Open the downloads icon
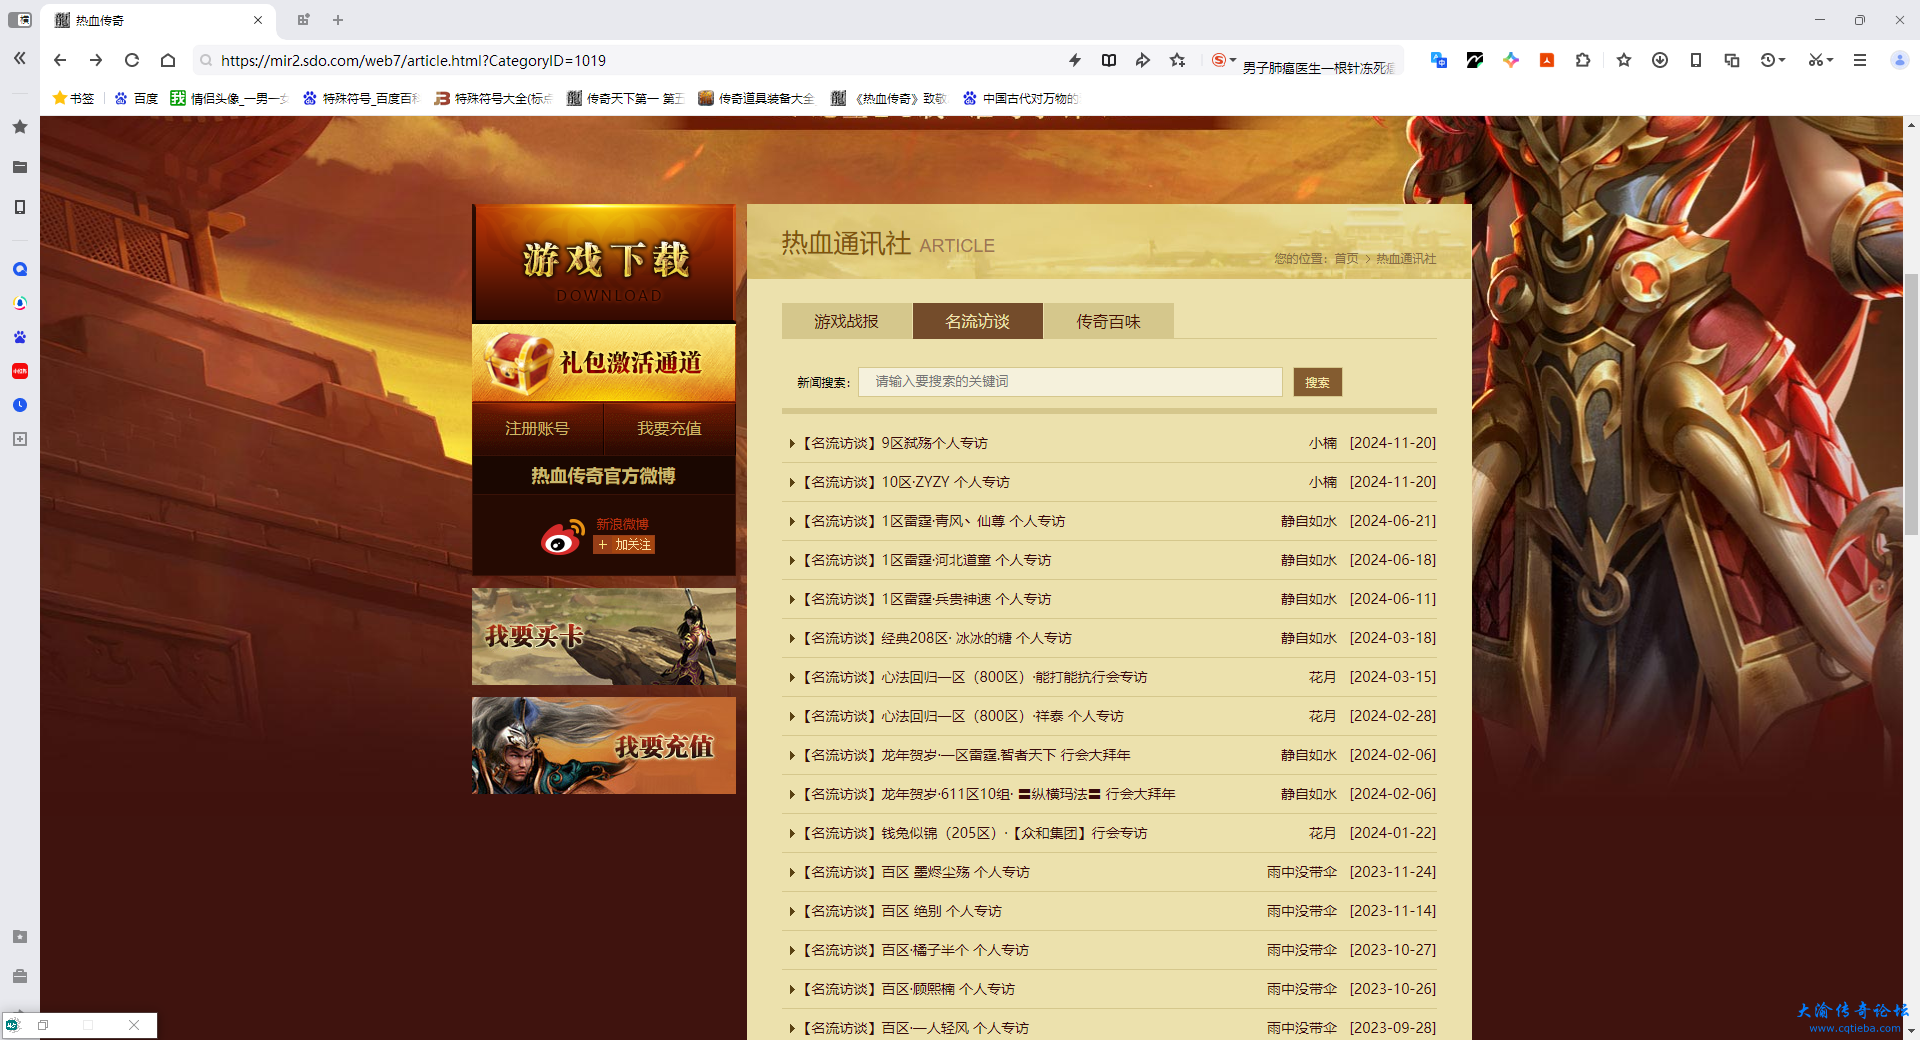 (x=1660, y=60)
